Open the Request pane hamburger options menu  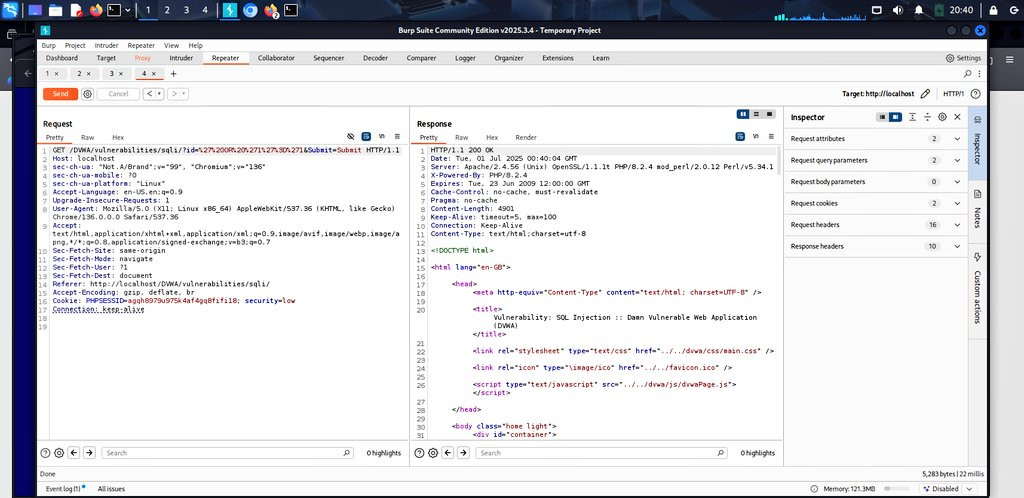pyautogui.click(x=397, y=136)
